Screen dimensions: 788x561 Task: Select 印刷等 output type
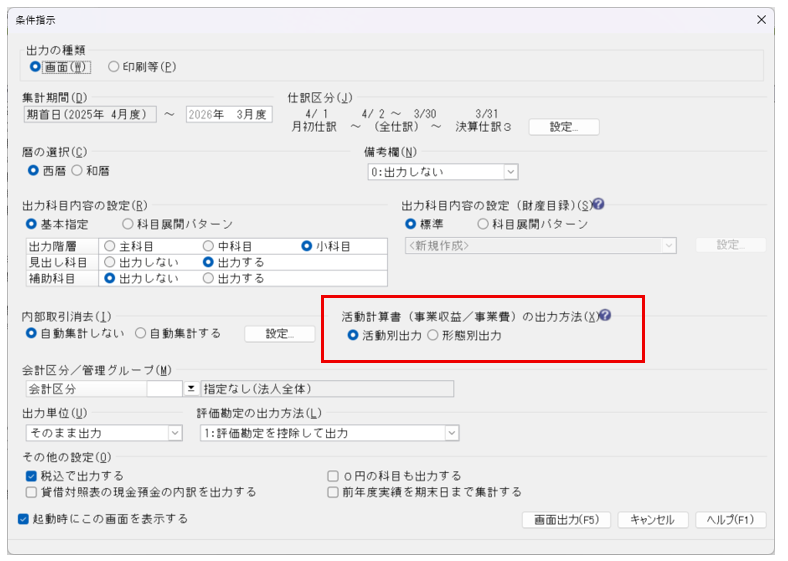click(113, 67)
